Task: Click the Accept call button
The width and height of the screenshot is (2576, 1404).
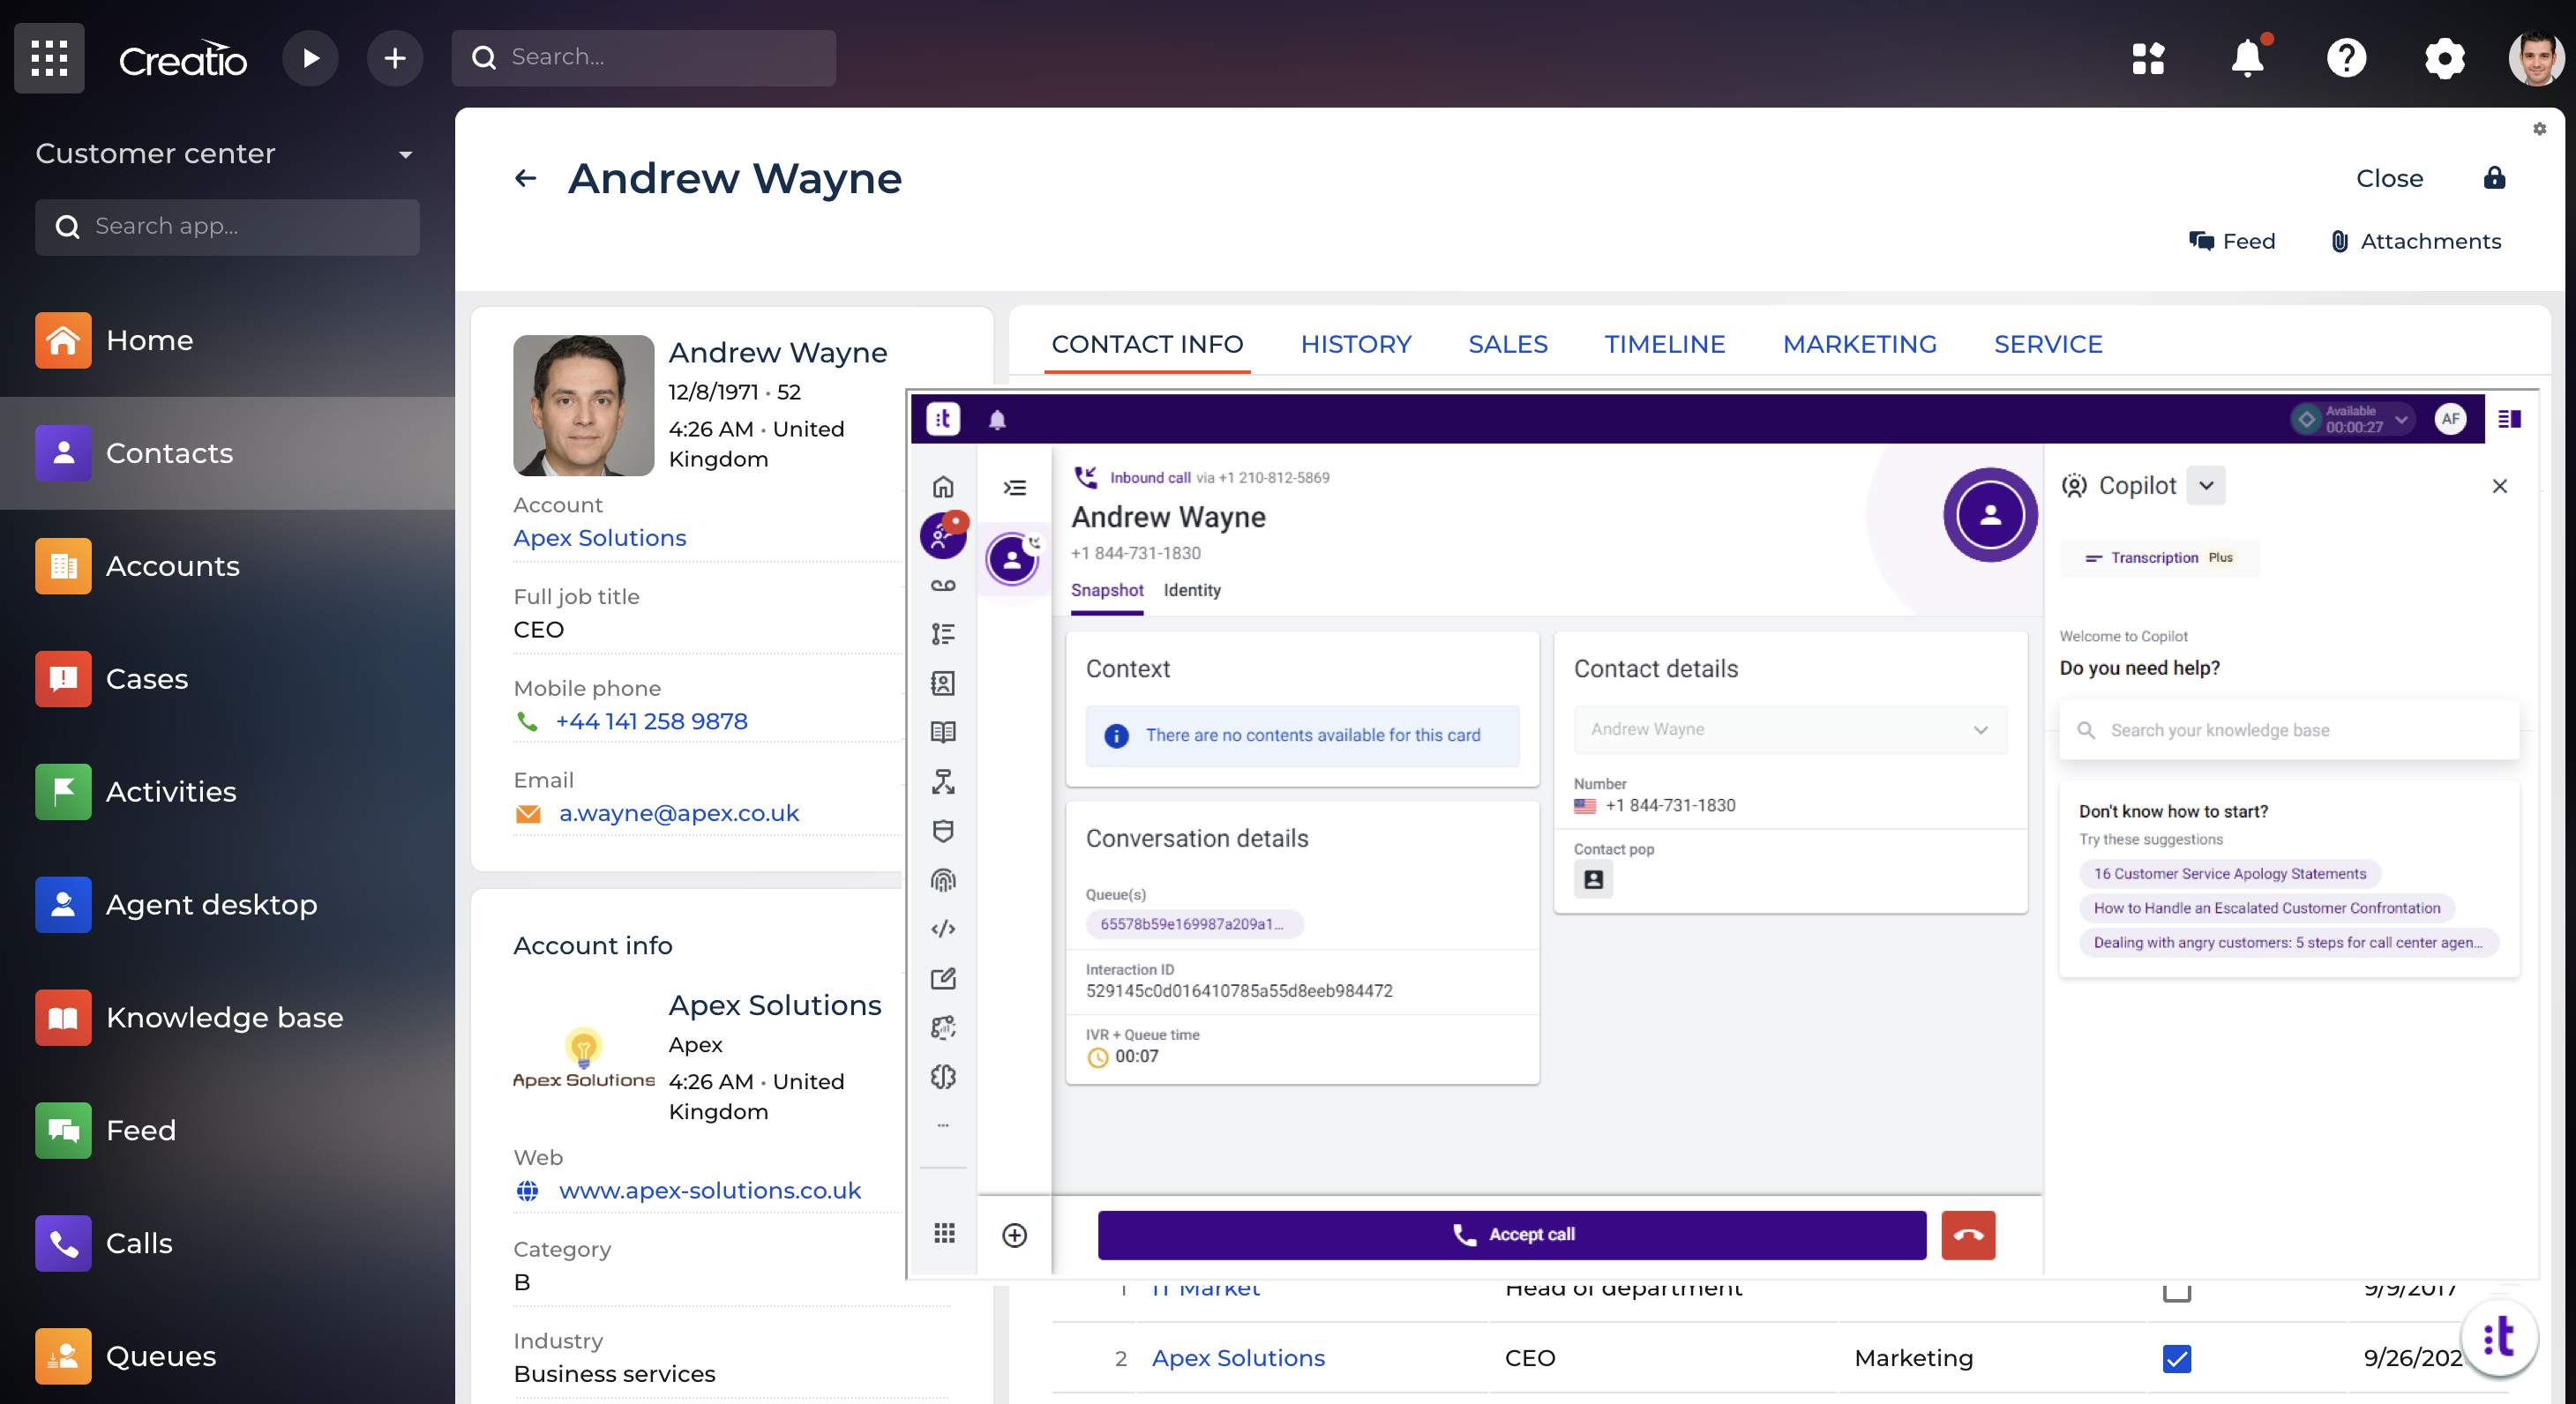Action: (1511, 1235)
